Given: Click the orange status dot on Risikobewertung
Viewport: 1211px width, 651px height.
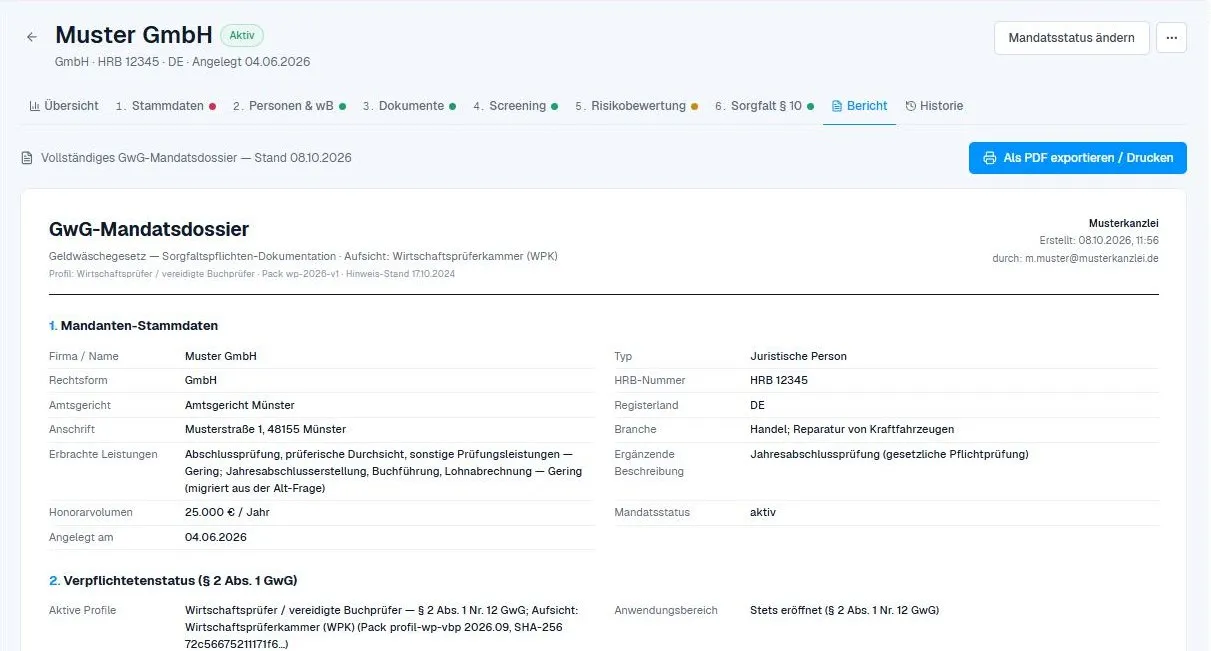Looking at the screenshot, I should point(694,106).
